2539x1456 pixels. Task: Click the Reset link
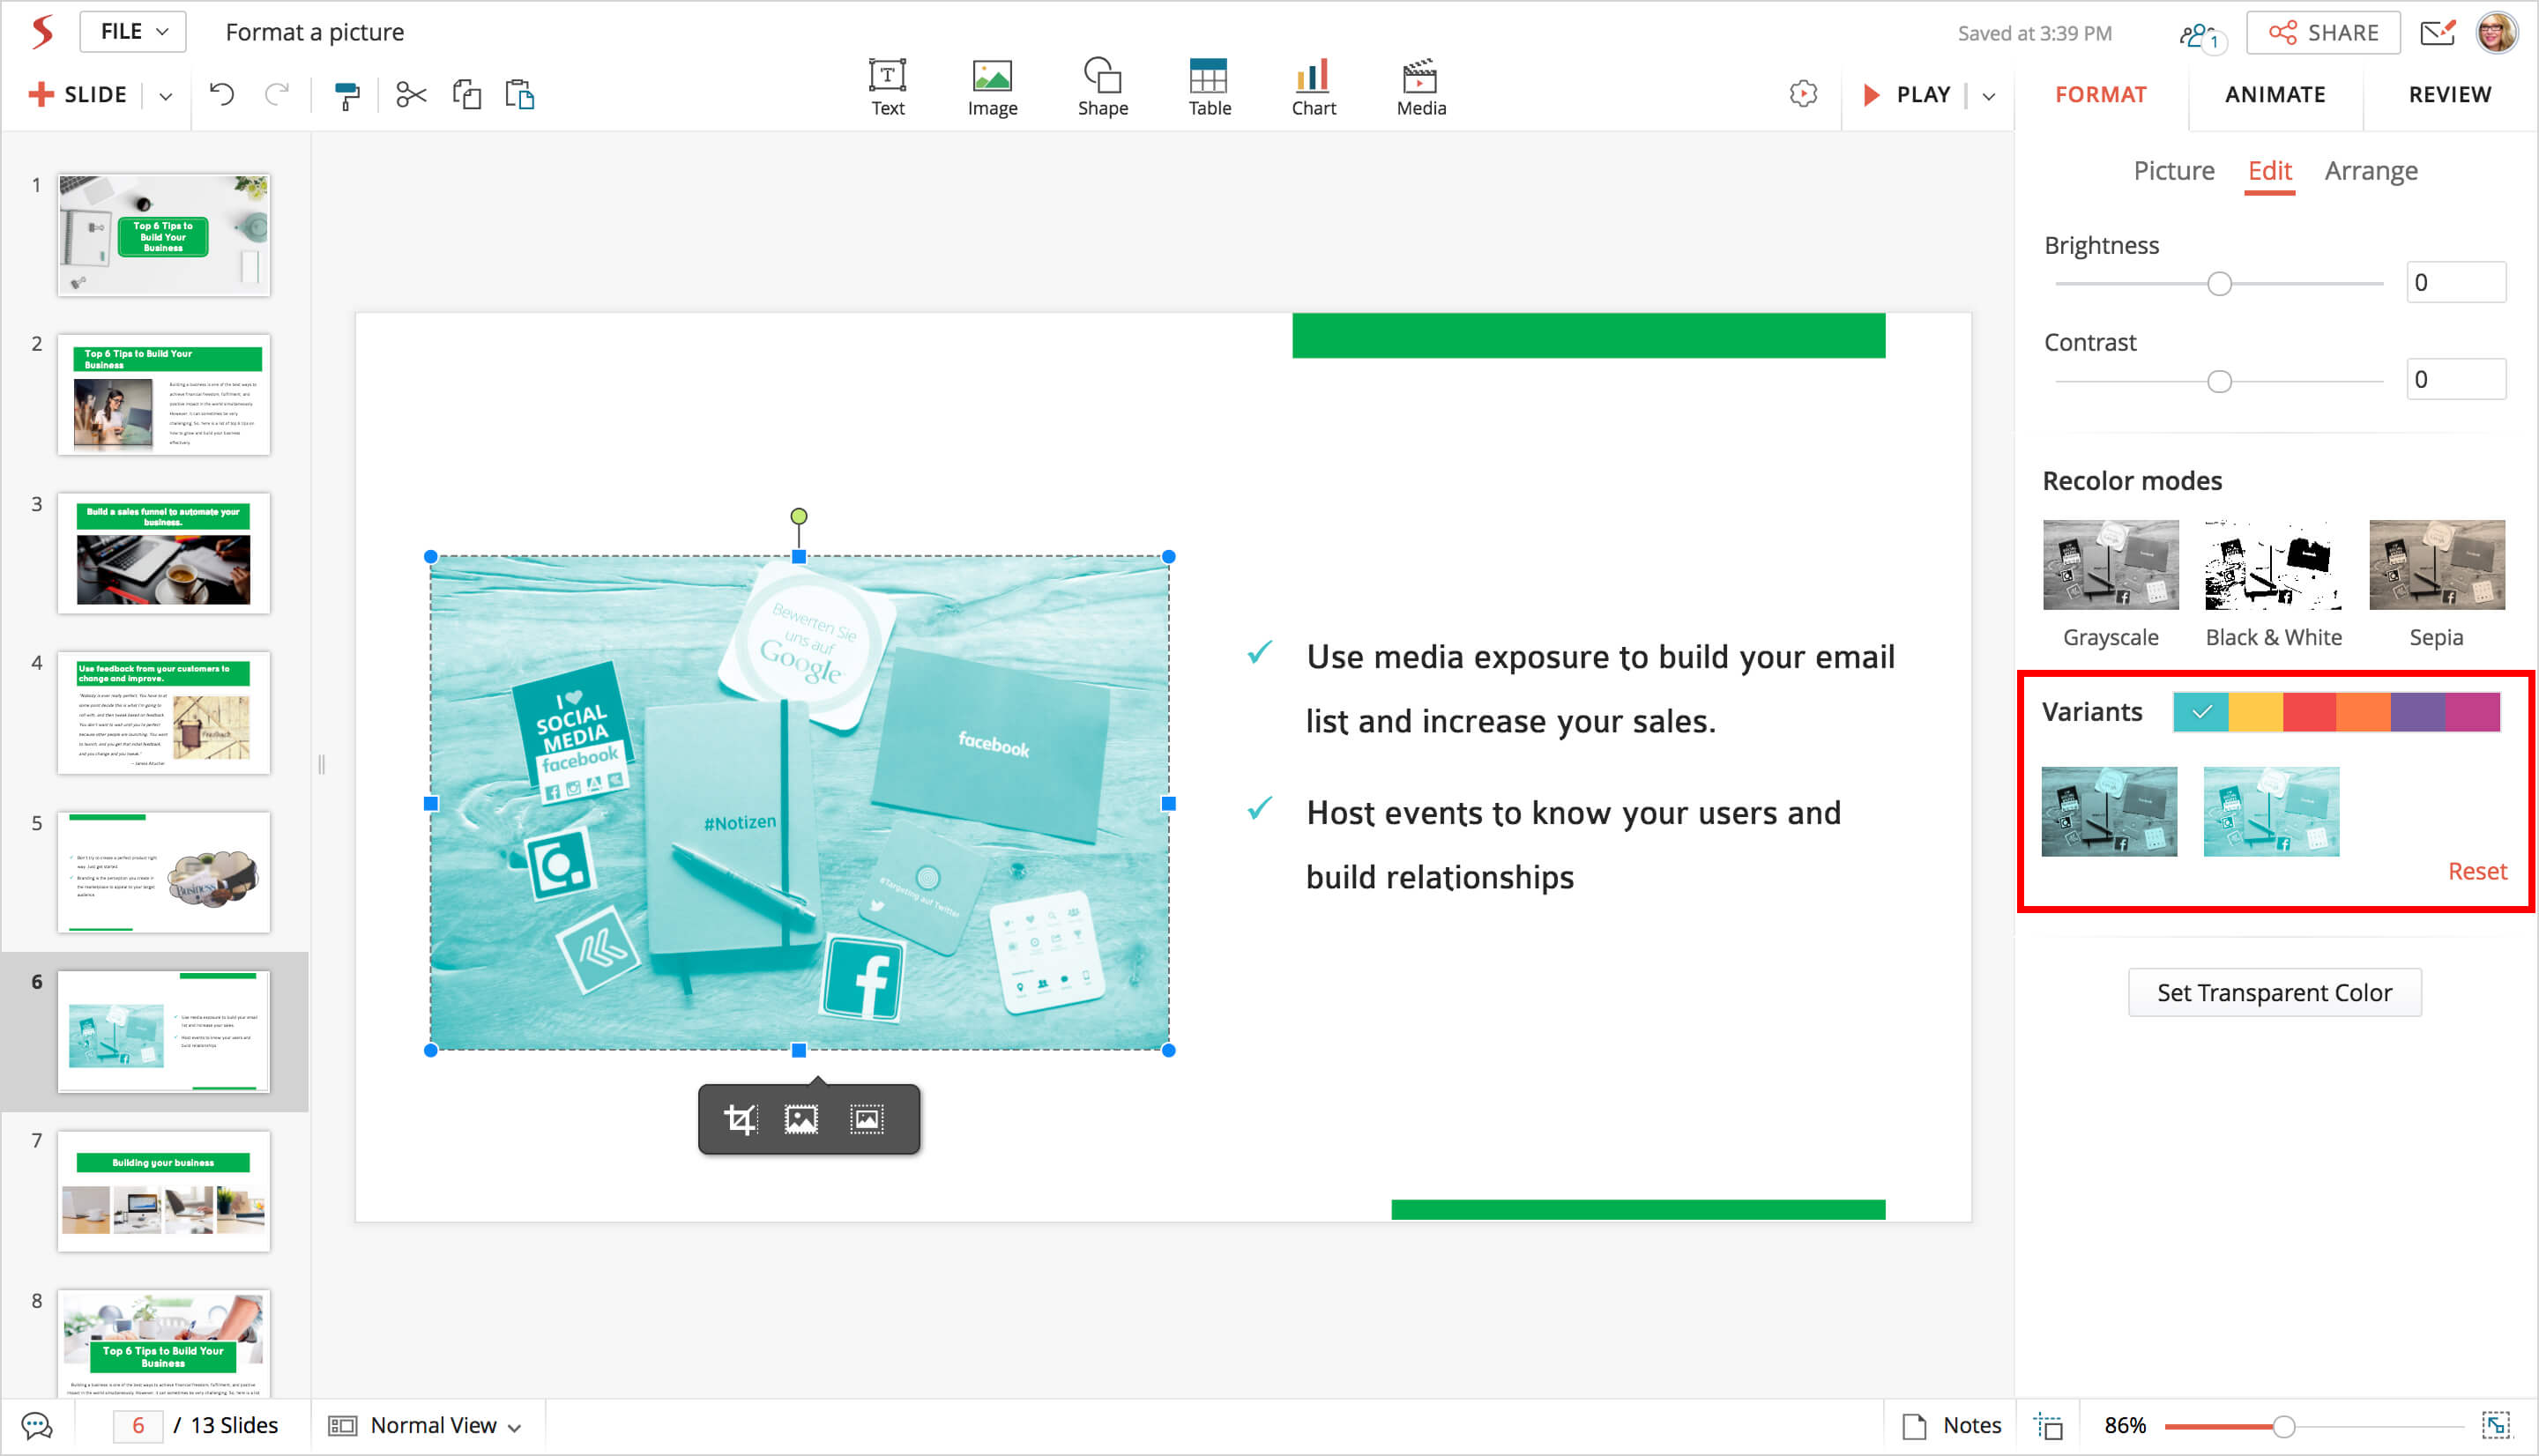coord(2476,871)
